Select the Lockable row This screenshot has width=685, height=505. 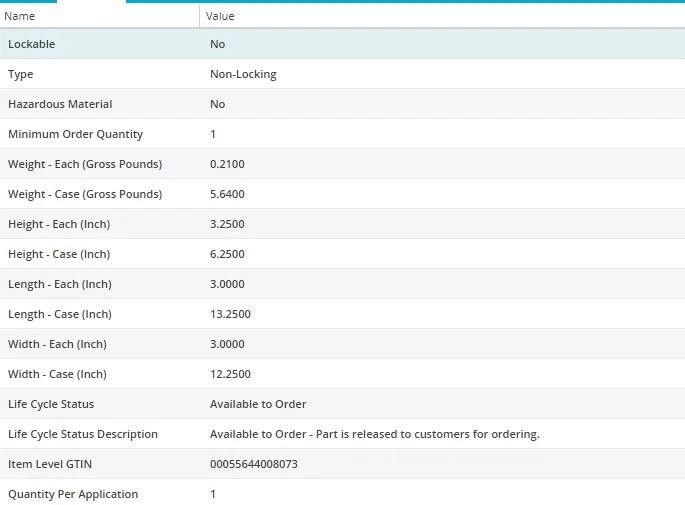coord(32,44)
